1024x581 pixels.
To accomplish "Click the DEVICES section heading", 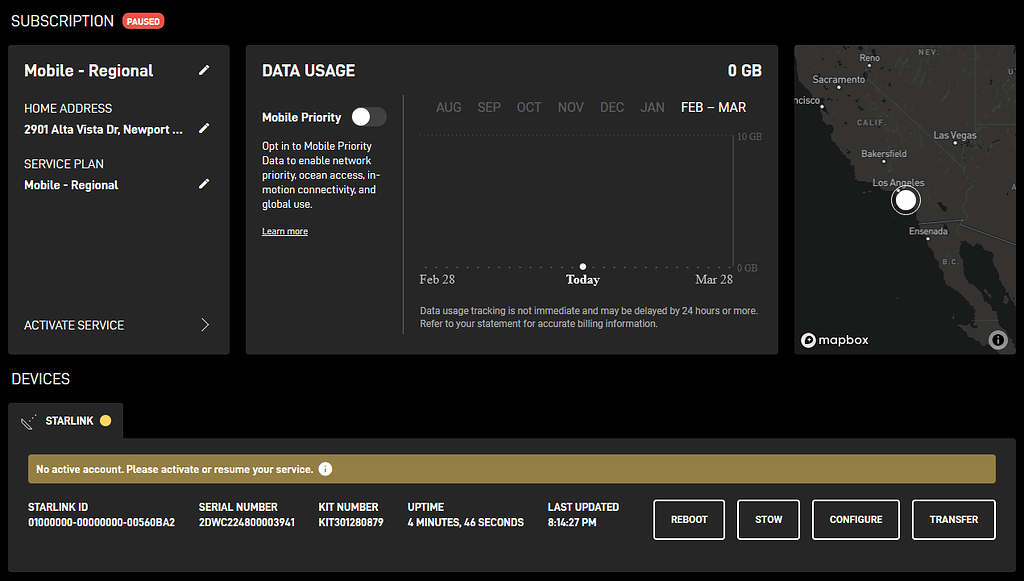I will 40,379.
